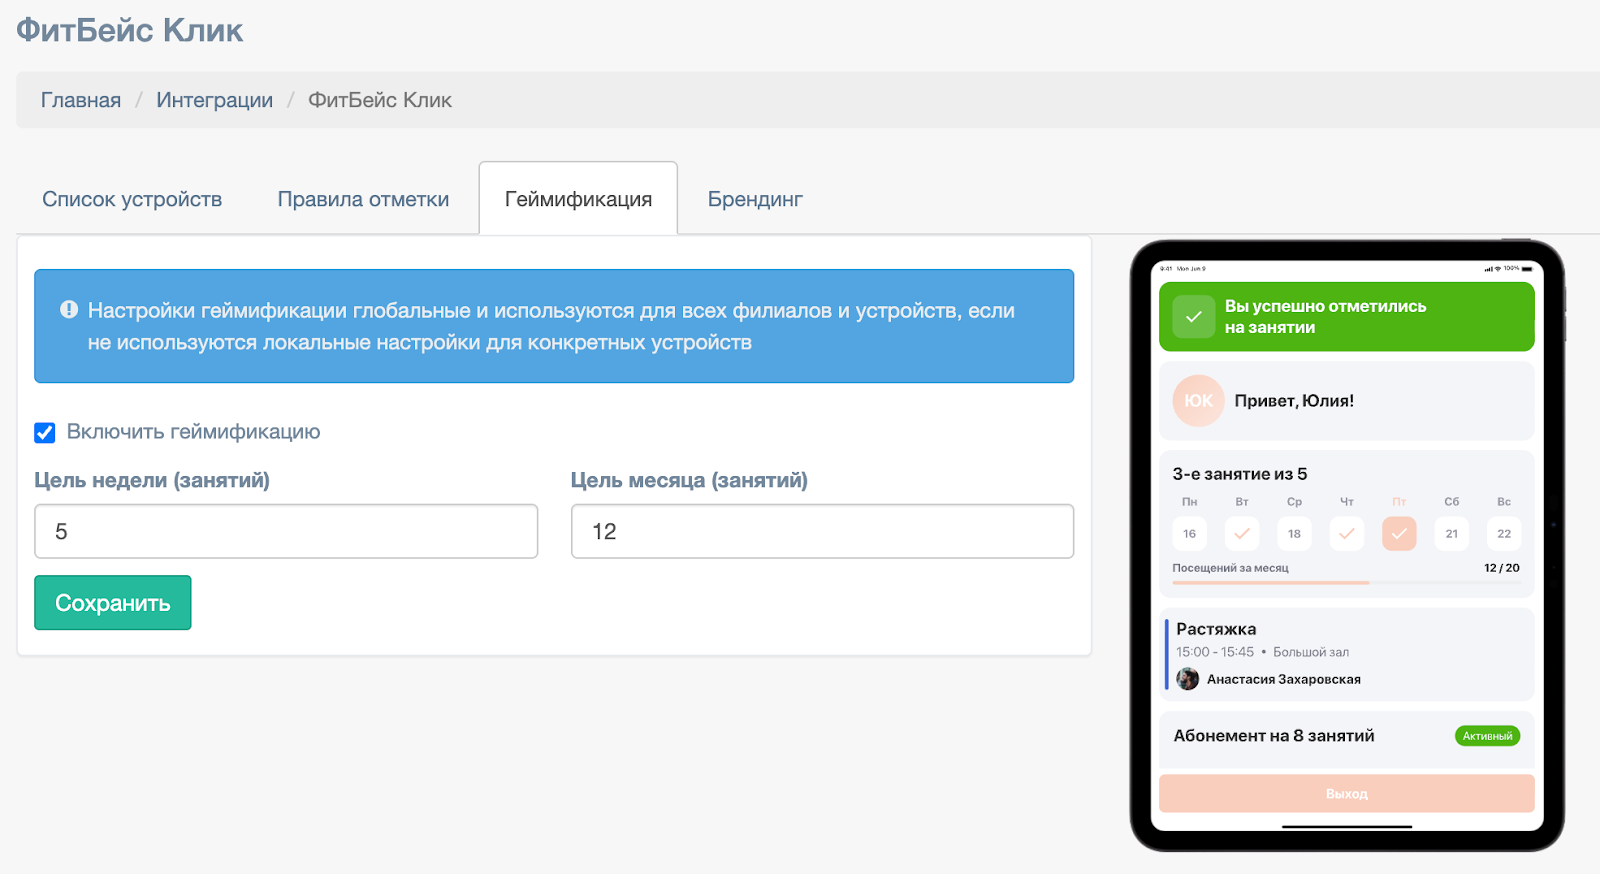The image size is (1600, 874).
Task: Open the Список устройств tab
Action: [132, 199]
